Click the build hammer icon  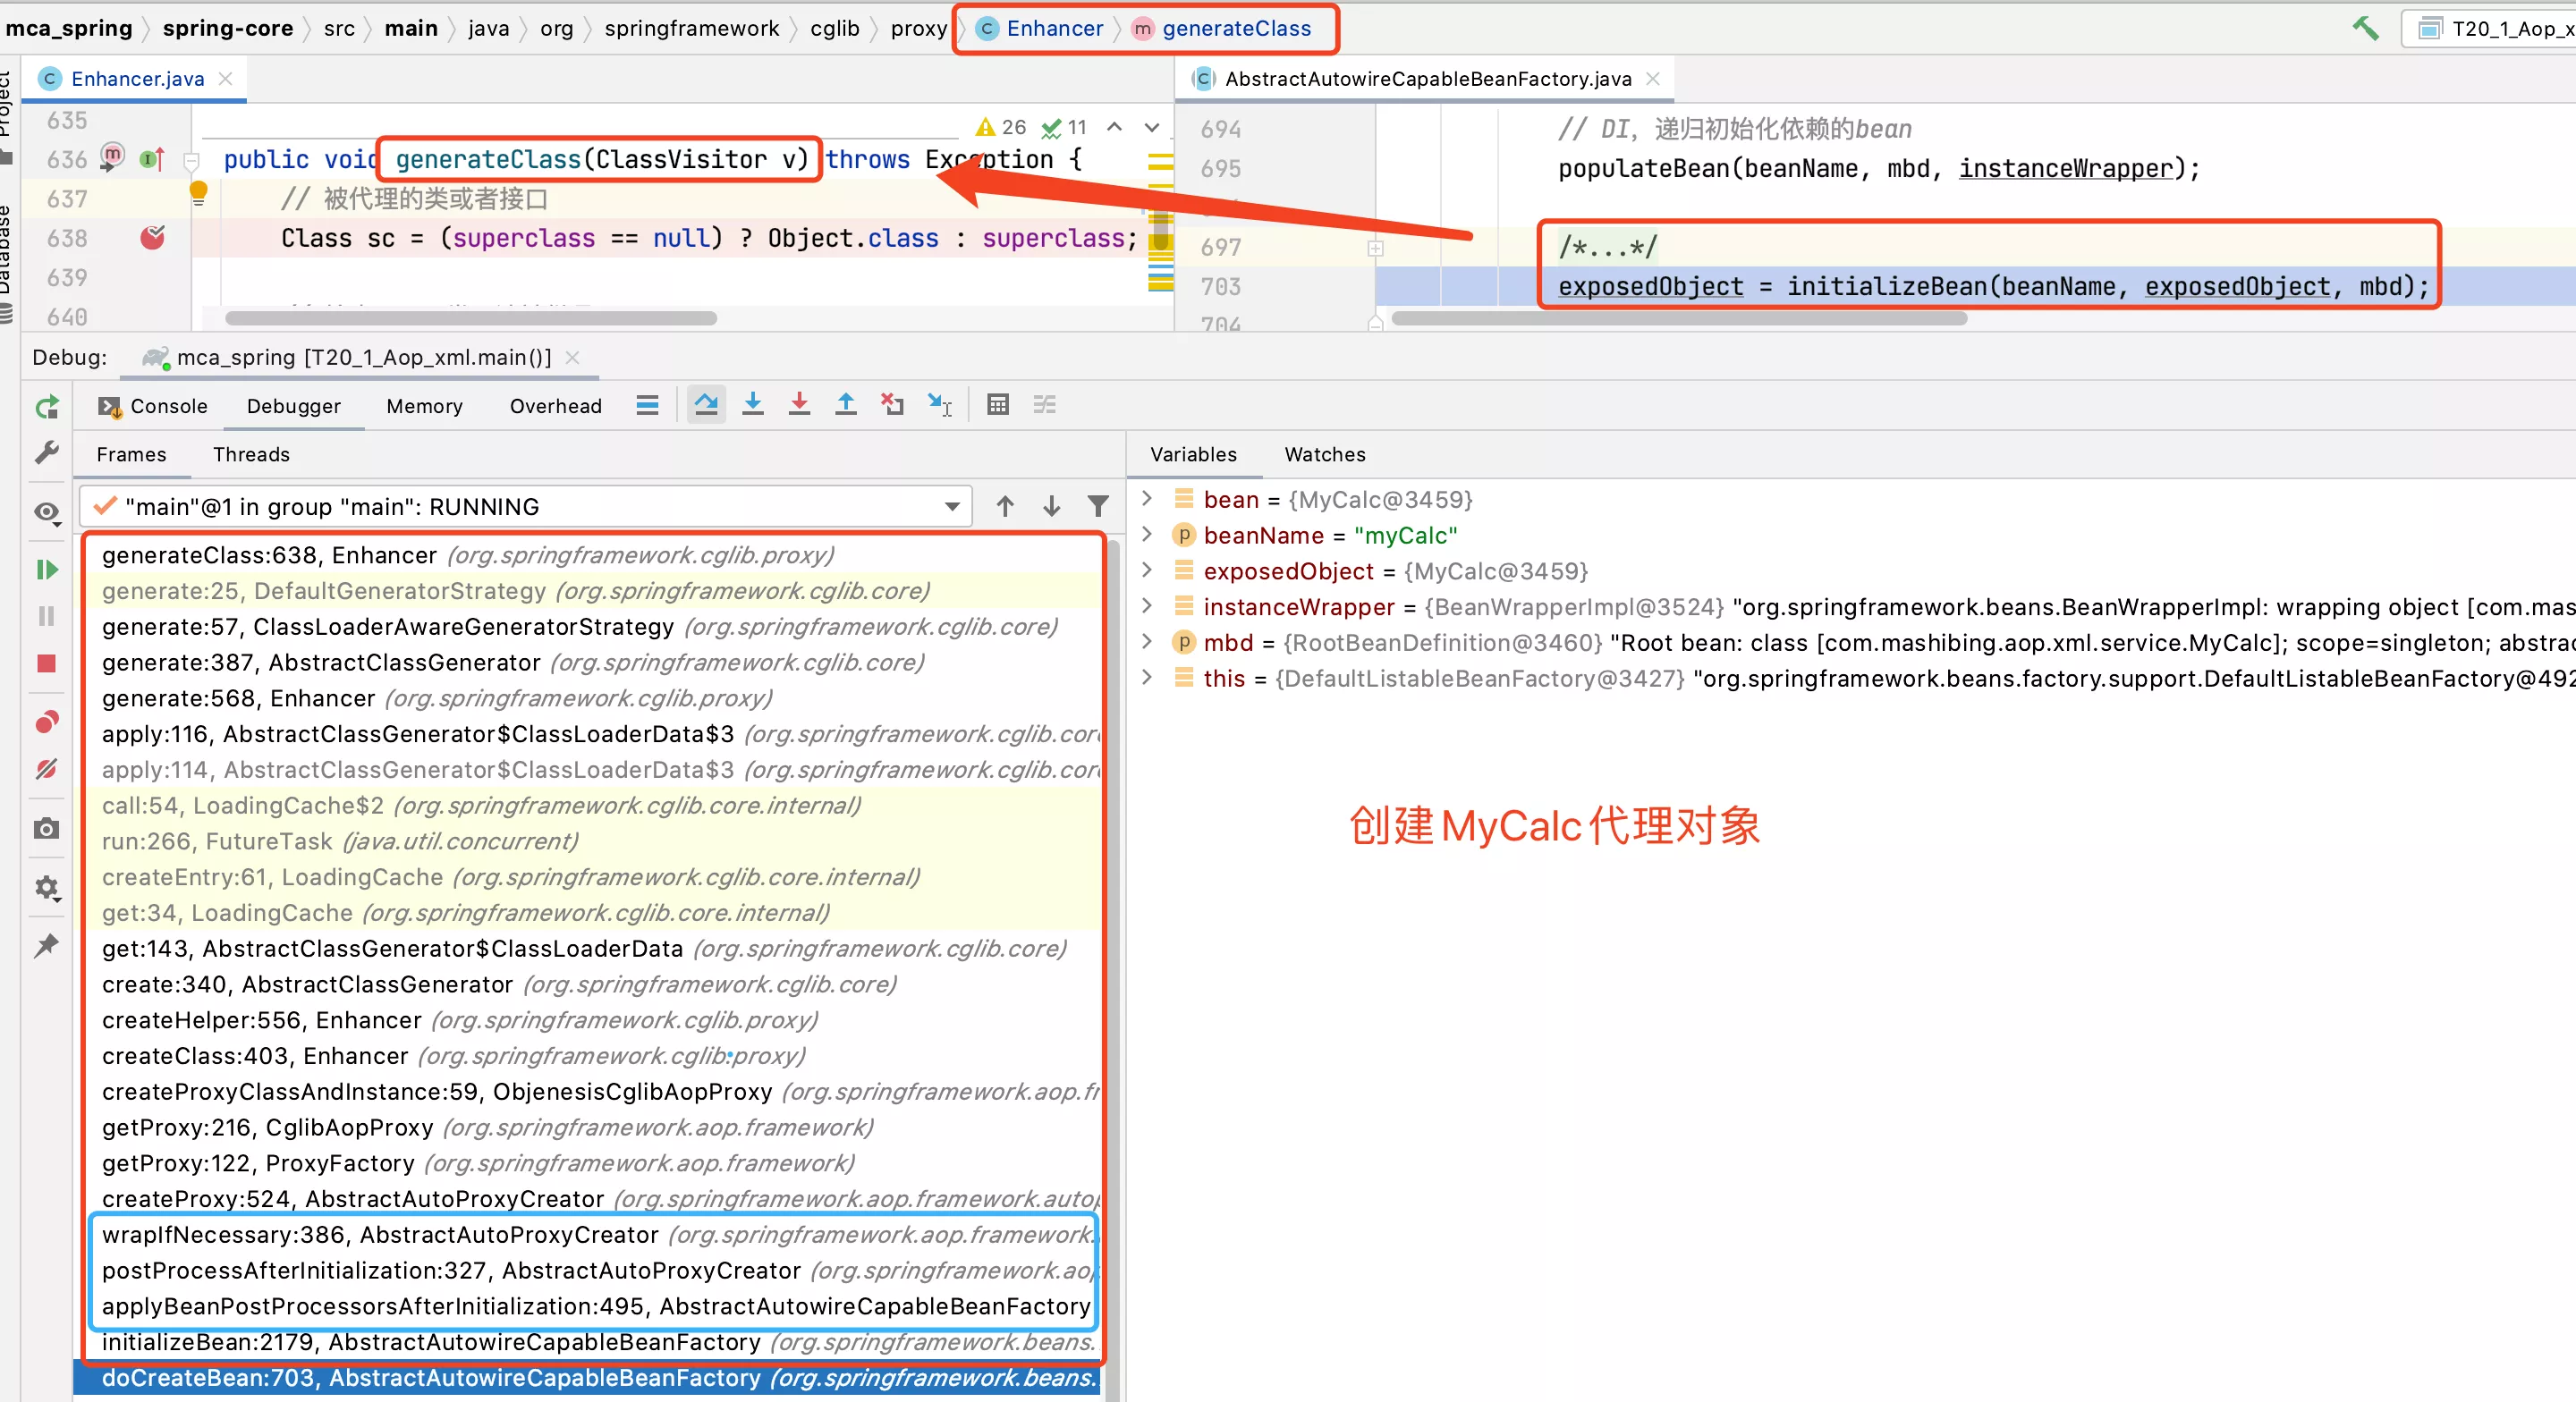pos(2366,28)
